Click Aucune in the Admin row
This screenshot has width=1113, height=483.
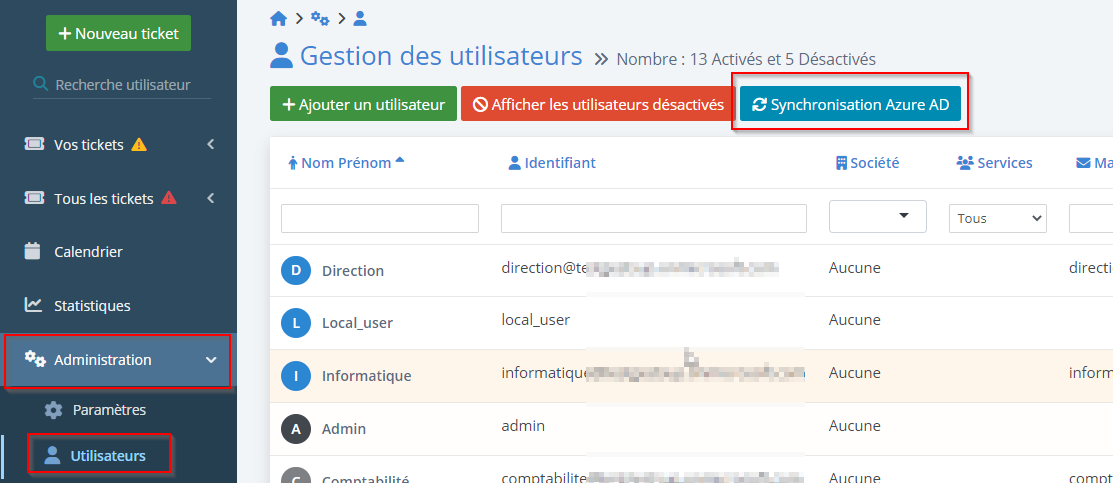855,425
